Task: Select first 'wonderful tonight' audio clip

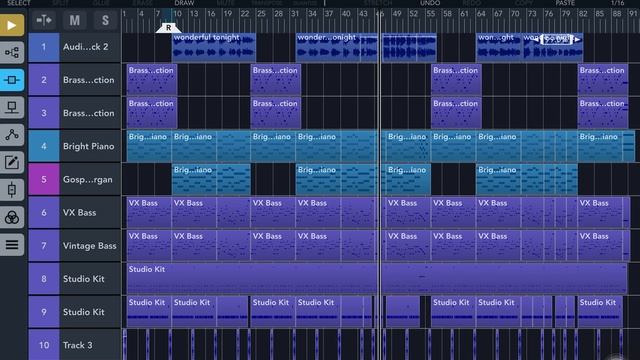Action: click(214, 47)
